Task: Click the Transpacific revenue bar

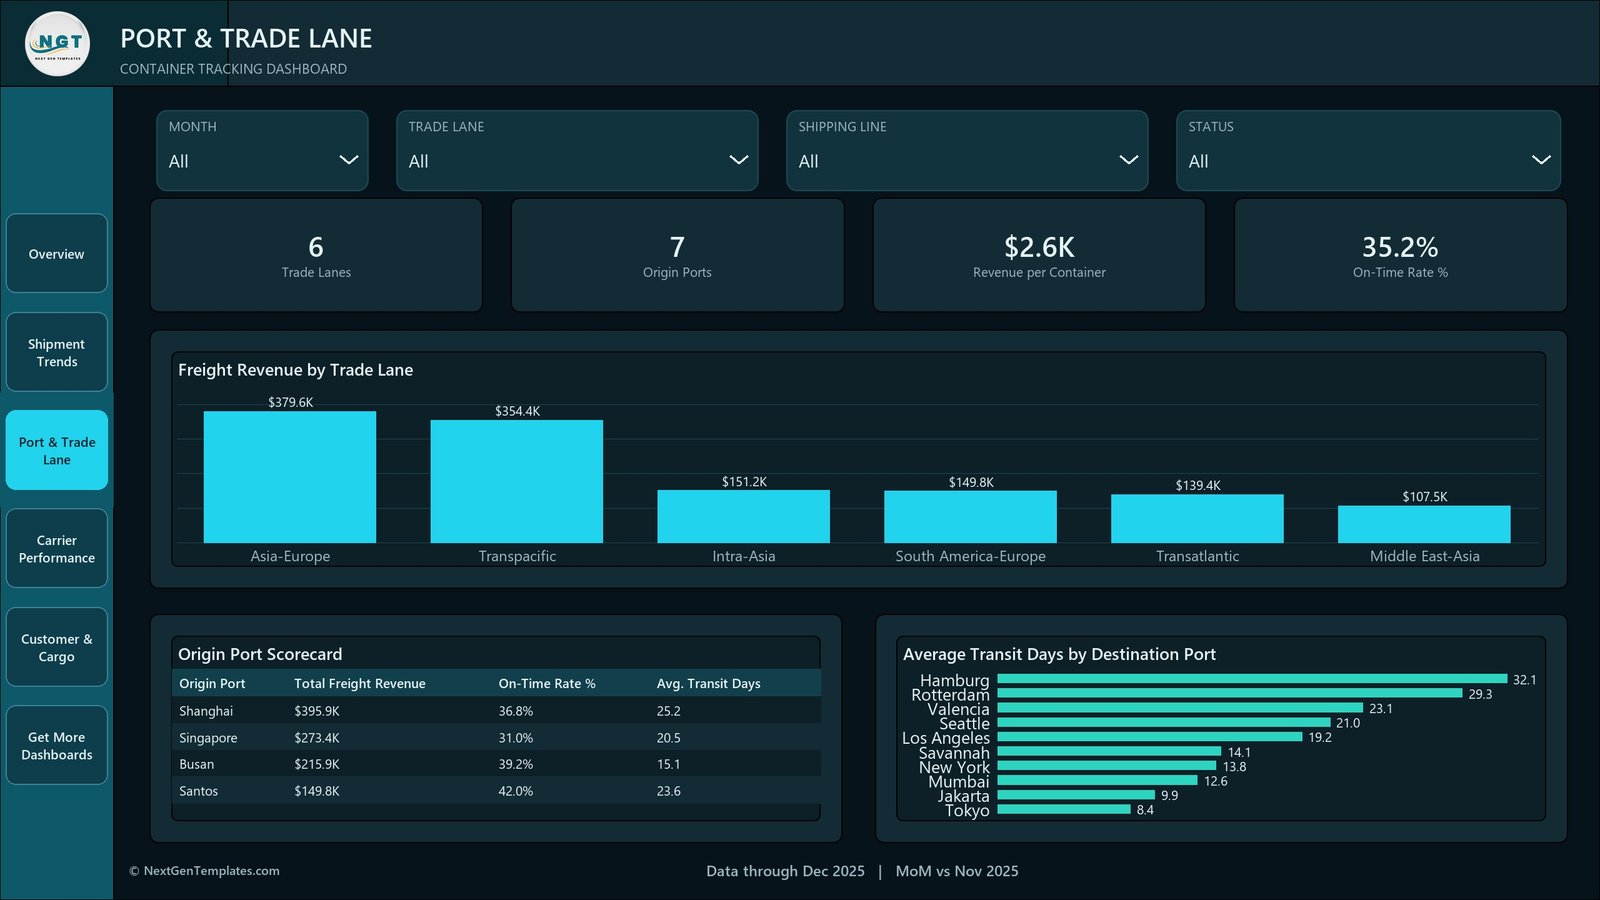Action: coord(517,481)
